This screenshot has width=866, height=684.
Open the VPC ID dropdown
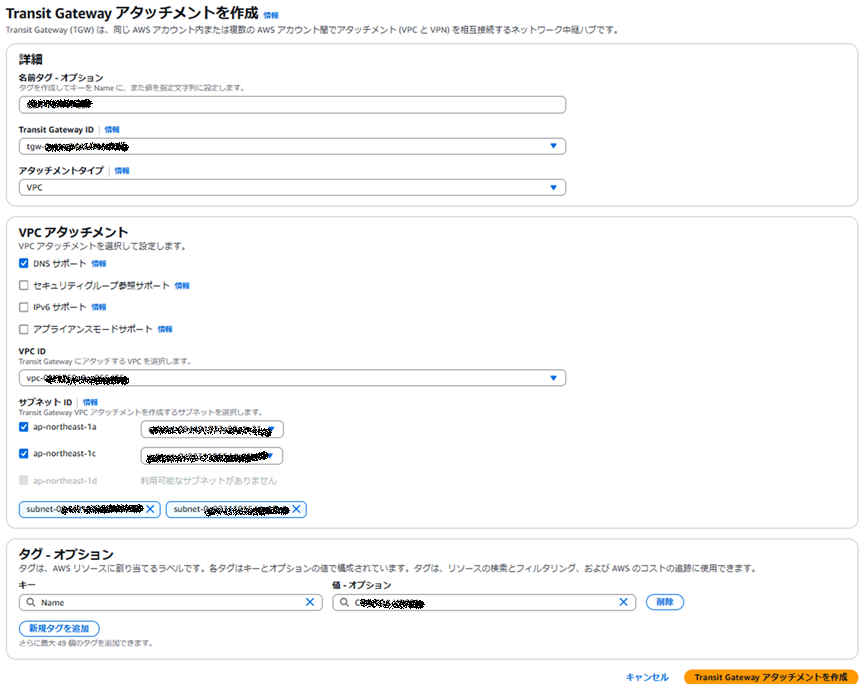pyautogui.click(x=292, y=378)
